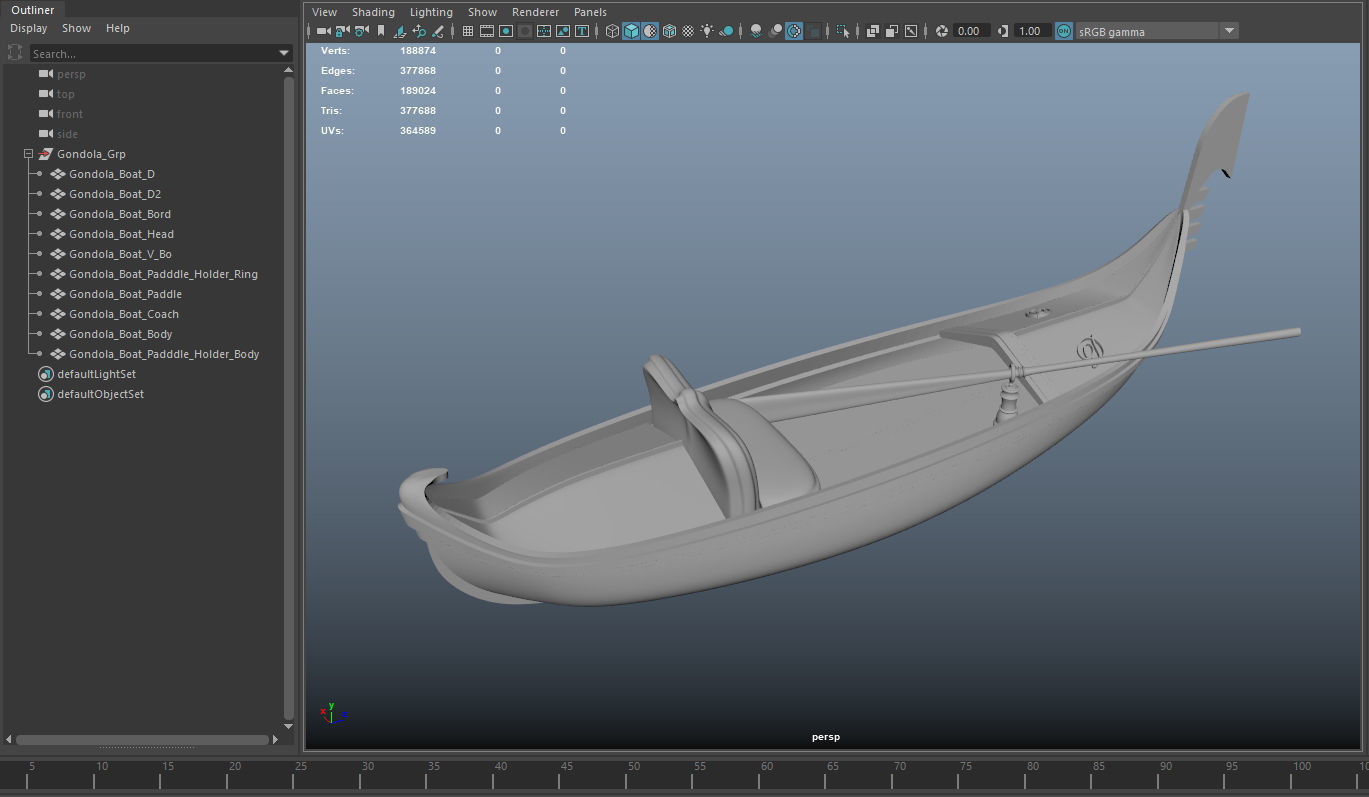Click the X-Ray Active Components icon
The width and height of the screenshot is (1369, 797).
(892, 31)
